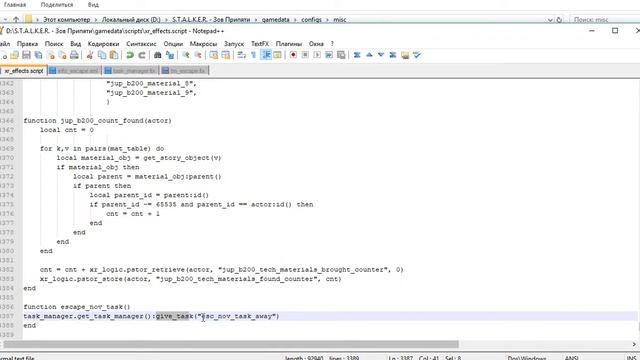This screenshot has width=640, height=360.
Task: Click Этот компьютер in the Explorer breadcrumb
Action: [x=67, y=20]
